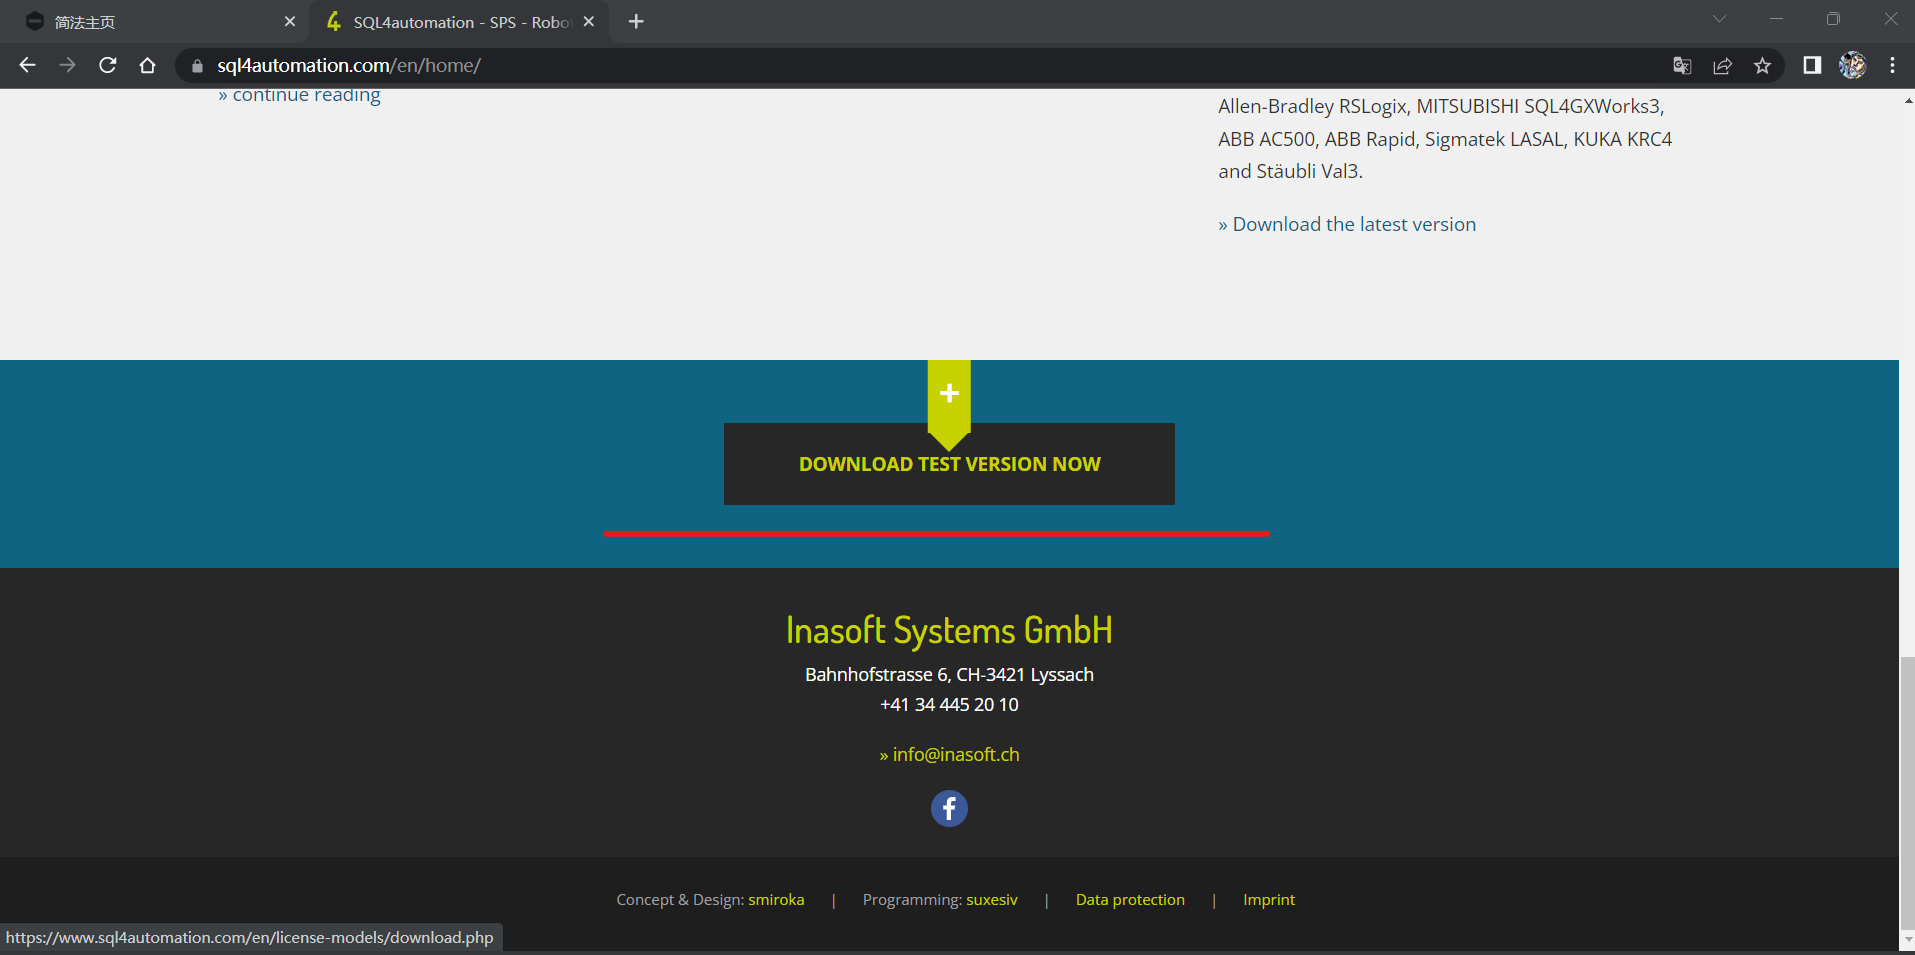Click the scrollbar up arrow

tap(1907, 100)
